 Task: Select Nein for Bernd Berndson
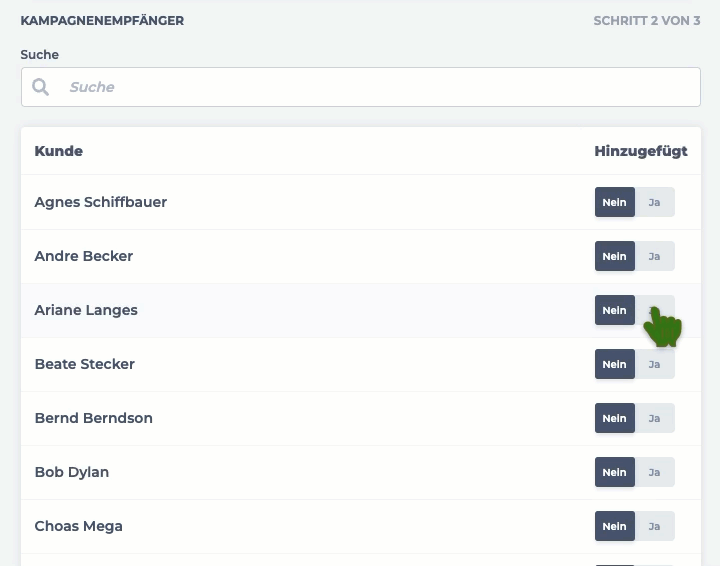(615, 418)
